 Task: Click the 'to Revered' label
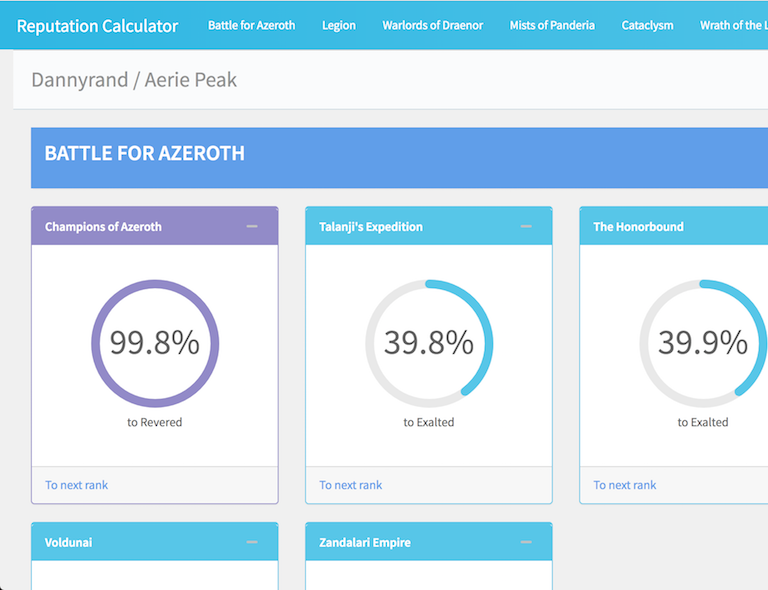155,422
